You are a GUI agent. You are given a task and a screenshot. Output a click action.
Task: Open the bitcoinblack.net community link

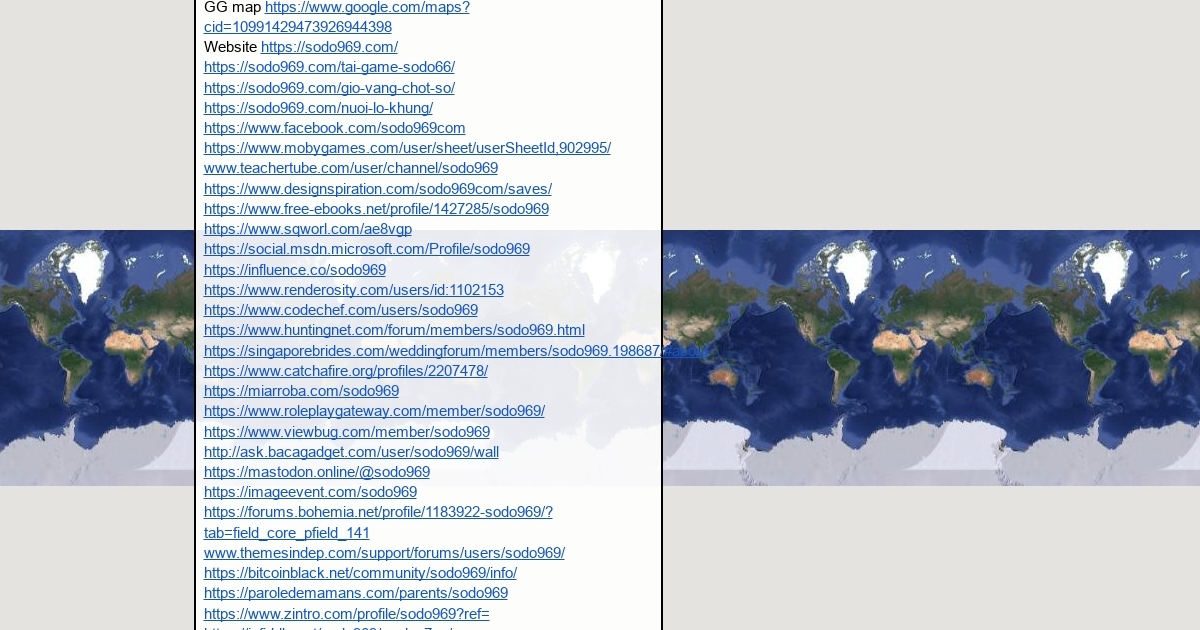coord(360,573)
